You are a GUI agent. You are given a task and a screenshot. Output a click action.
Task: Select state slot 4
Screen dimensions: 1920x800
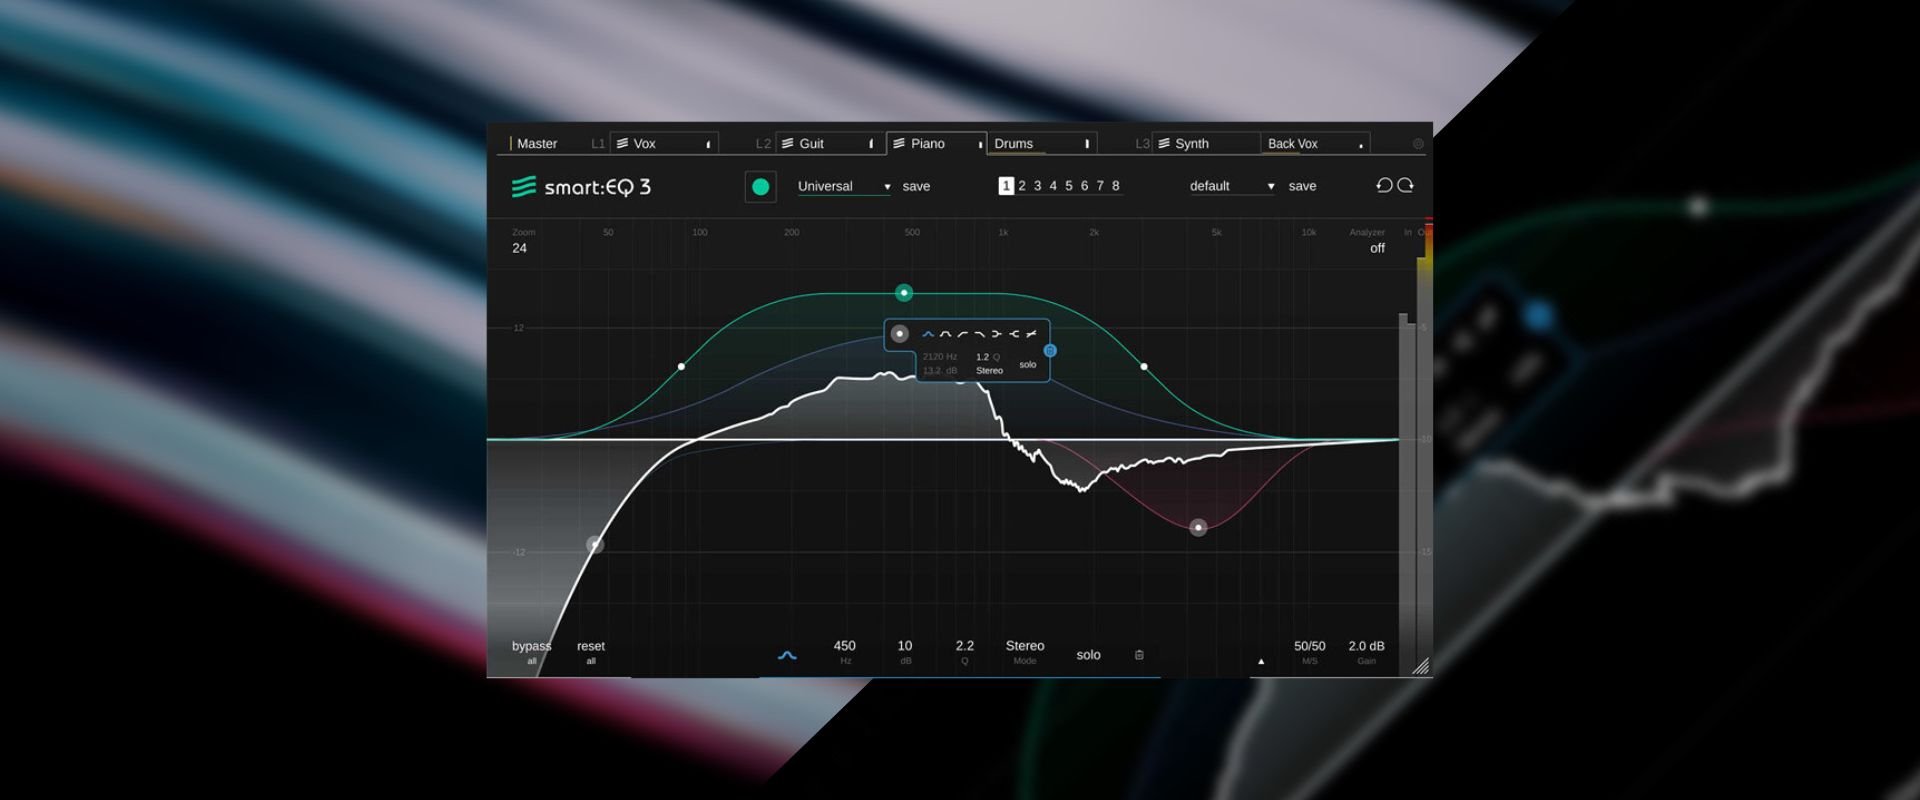[1053, 186]
